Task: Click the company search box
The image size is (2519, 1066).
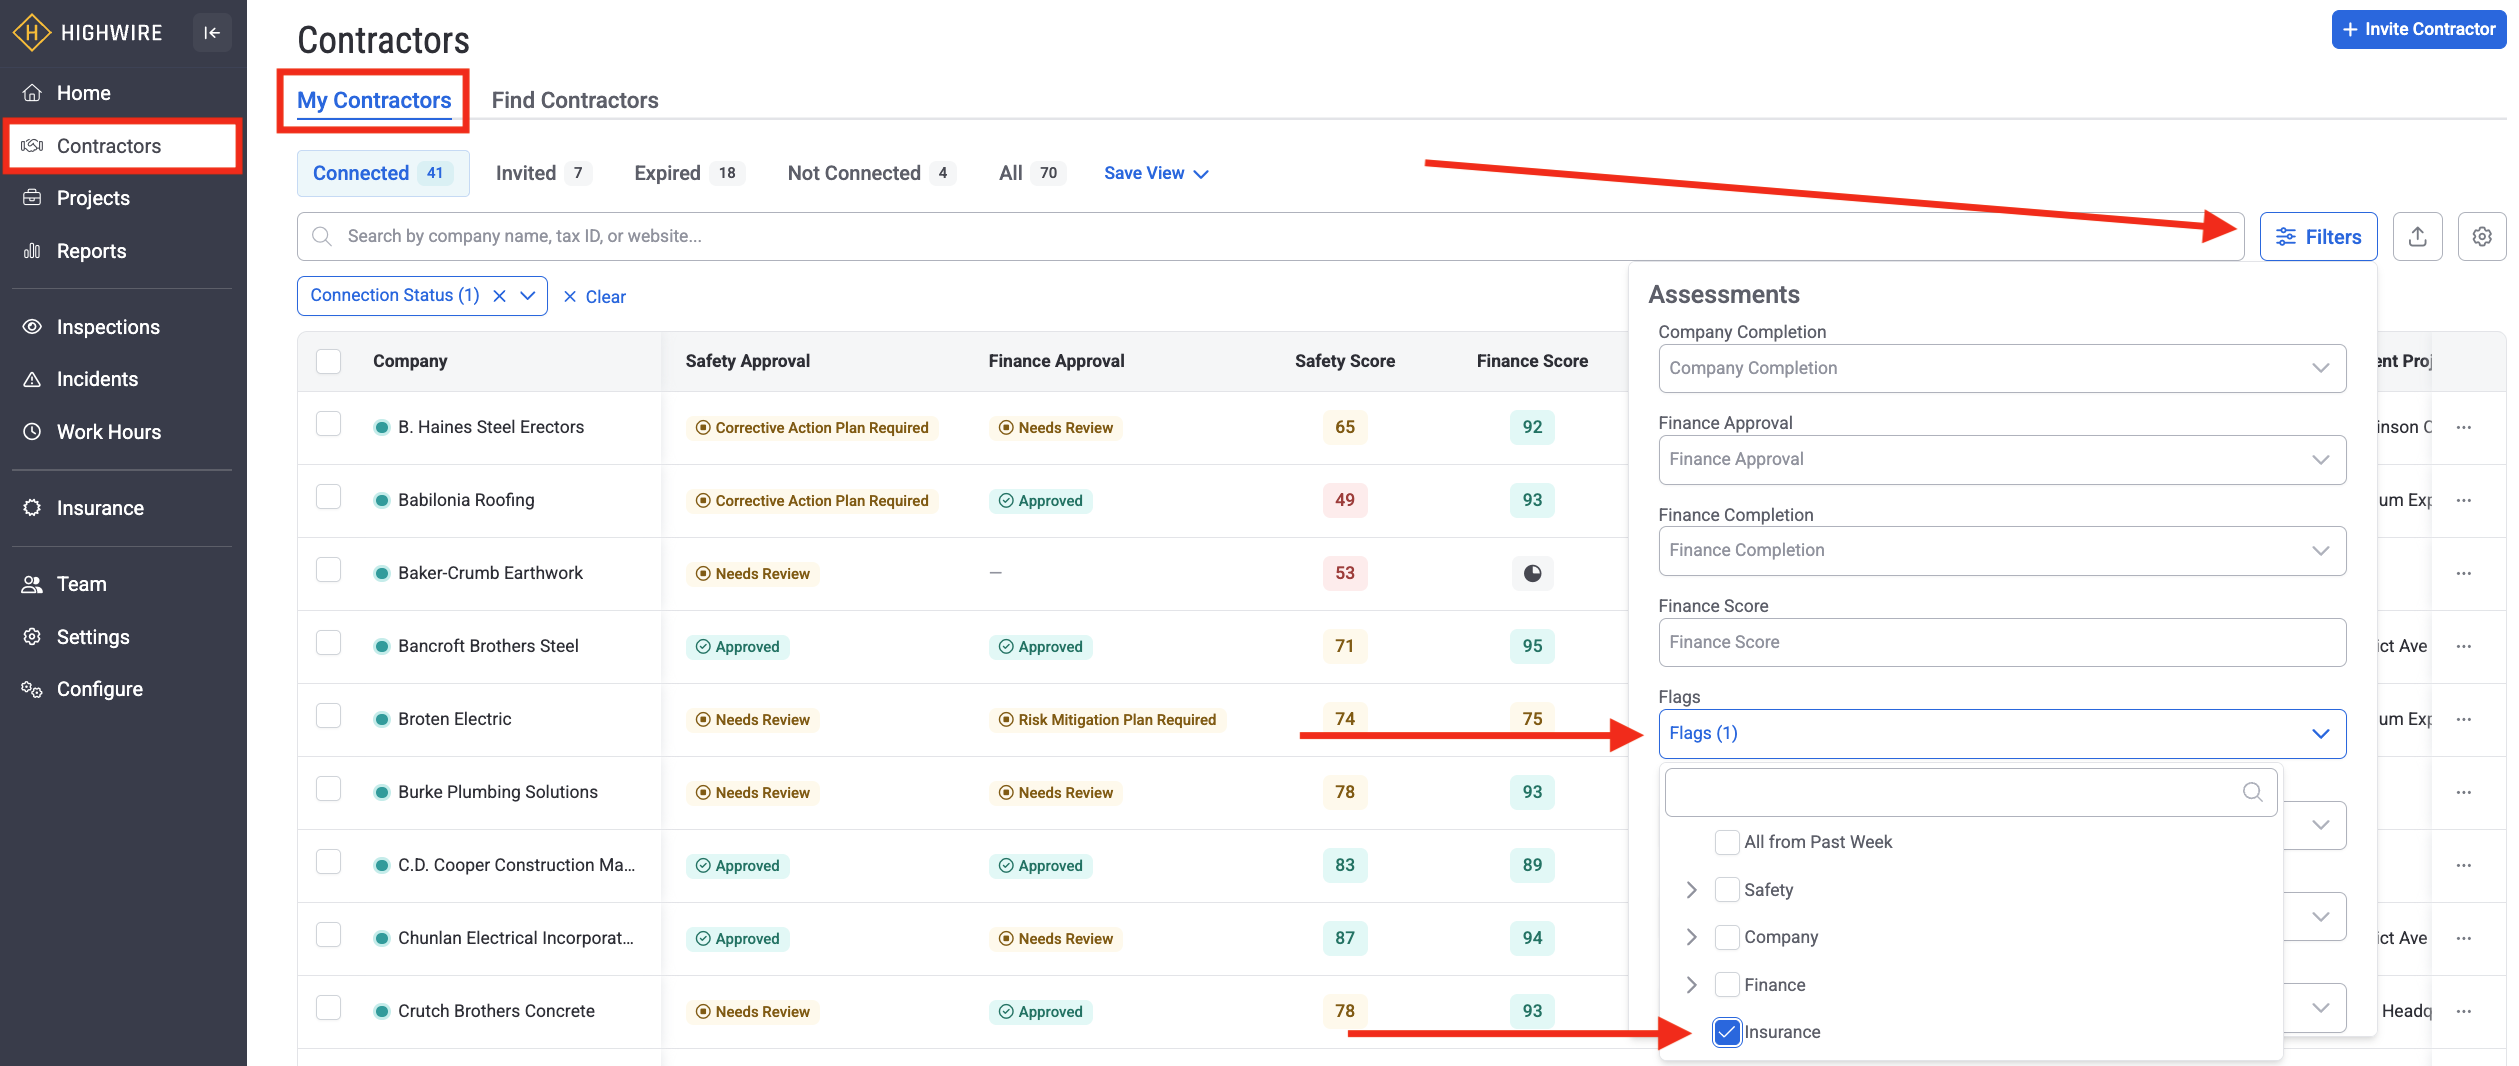Action: (x=1270, y=237)
